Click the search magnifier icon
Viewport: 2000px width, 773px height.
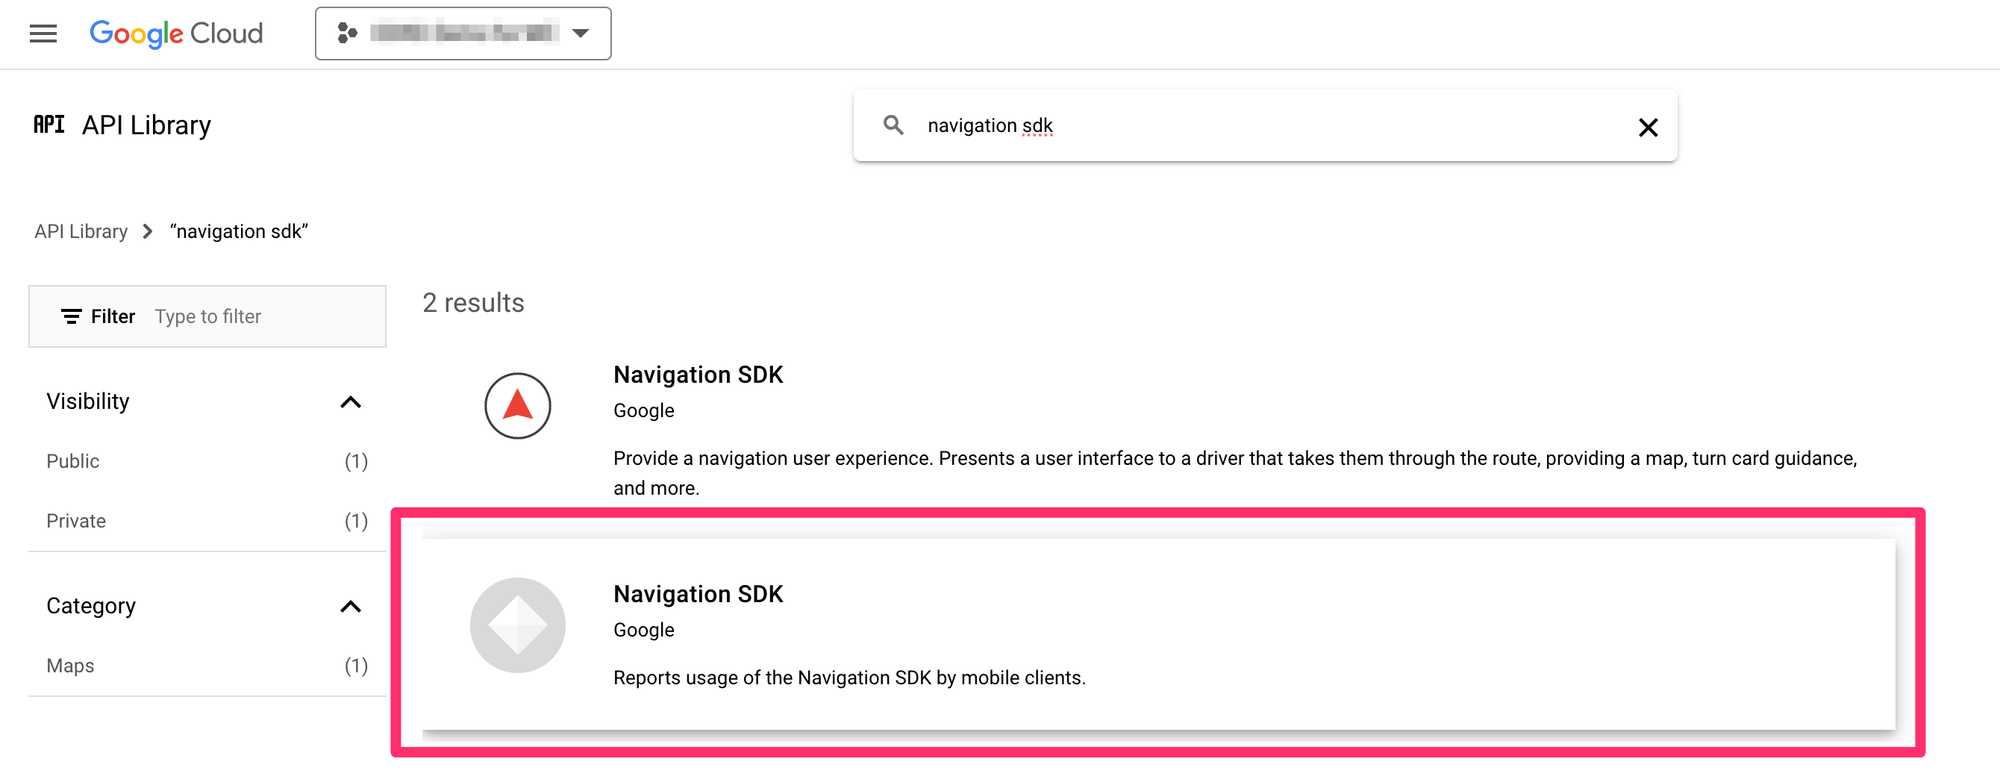tap(893, 125)
